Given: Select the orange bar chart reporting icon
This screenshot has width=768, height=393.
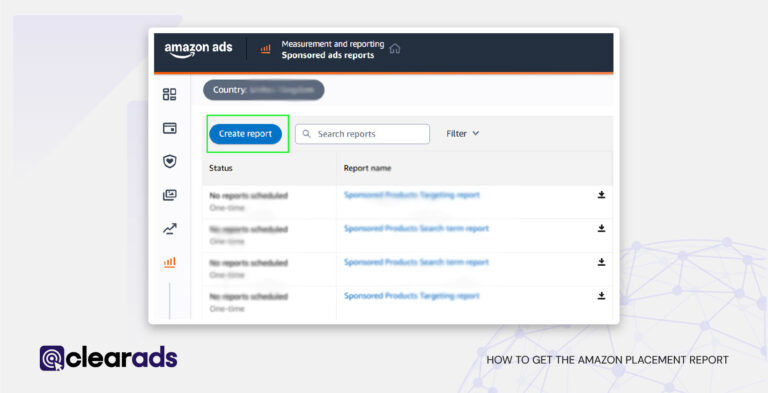Looking at the screenshot, I should click(x=169, y=263).
